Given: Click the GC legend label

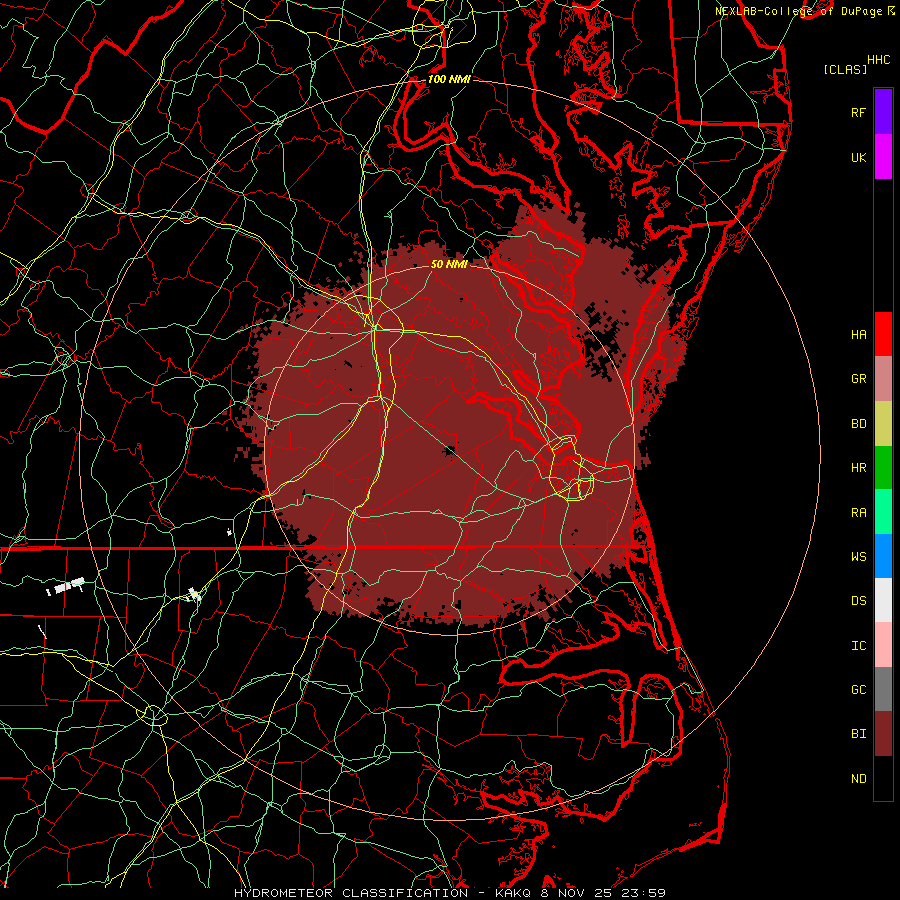Looking at the screenshot, I should pyautogui.click(x=858, y=690).
